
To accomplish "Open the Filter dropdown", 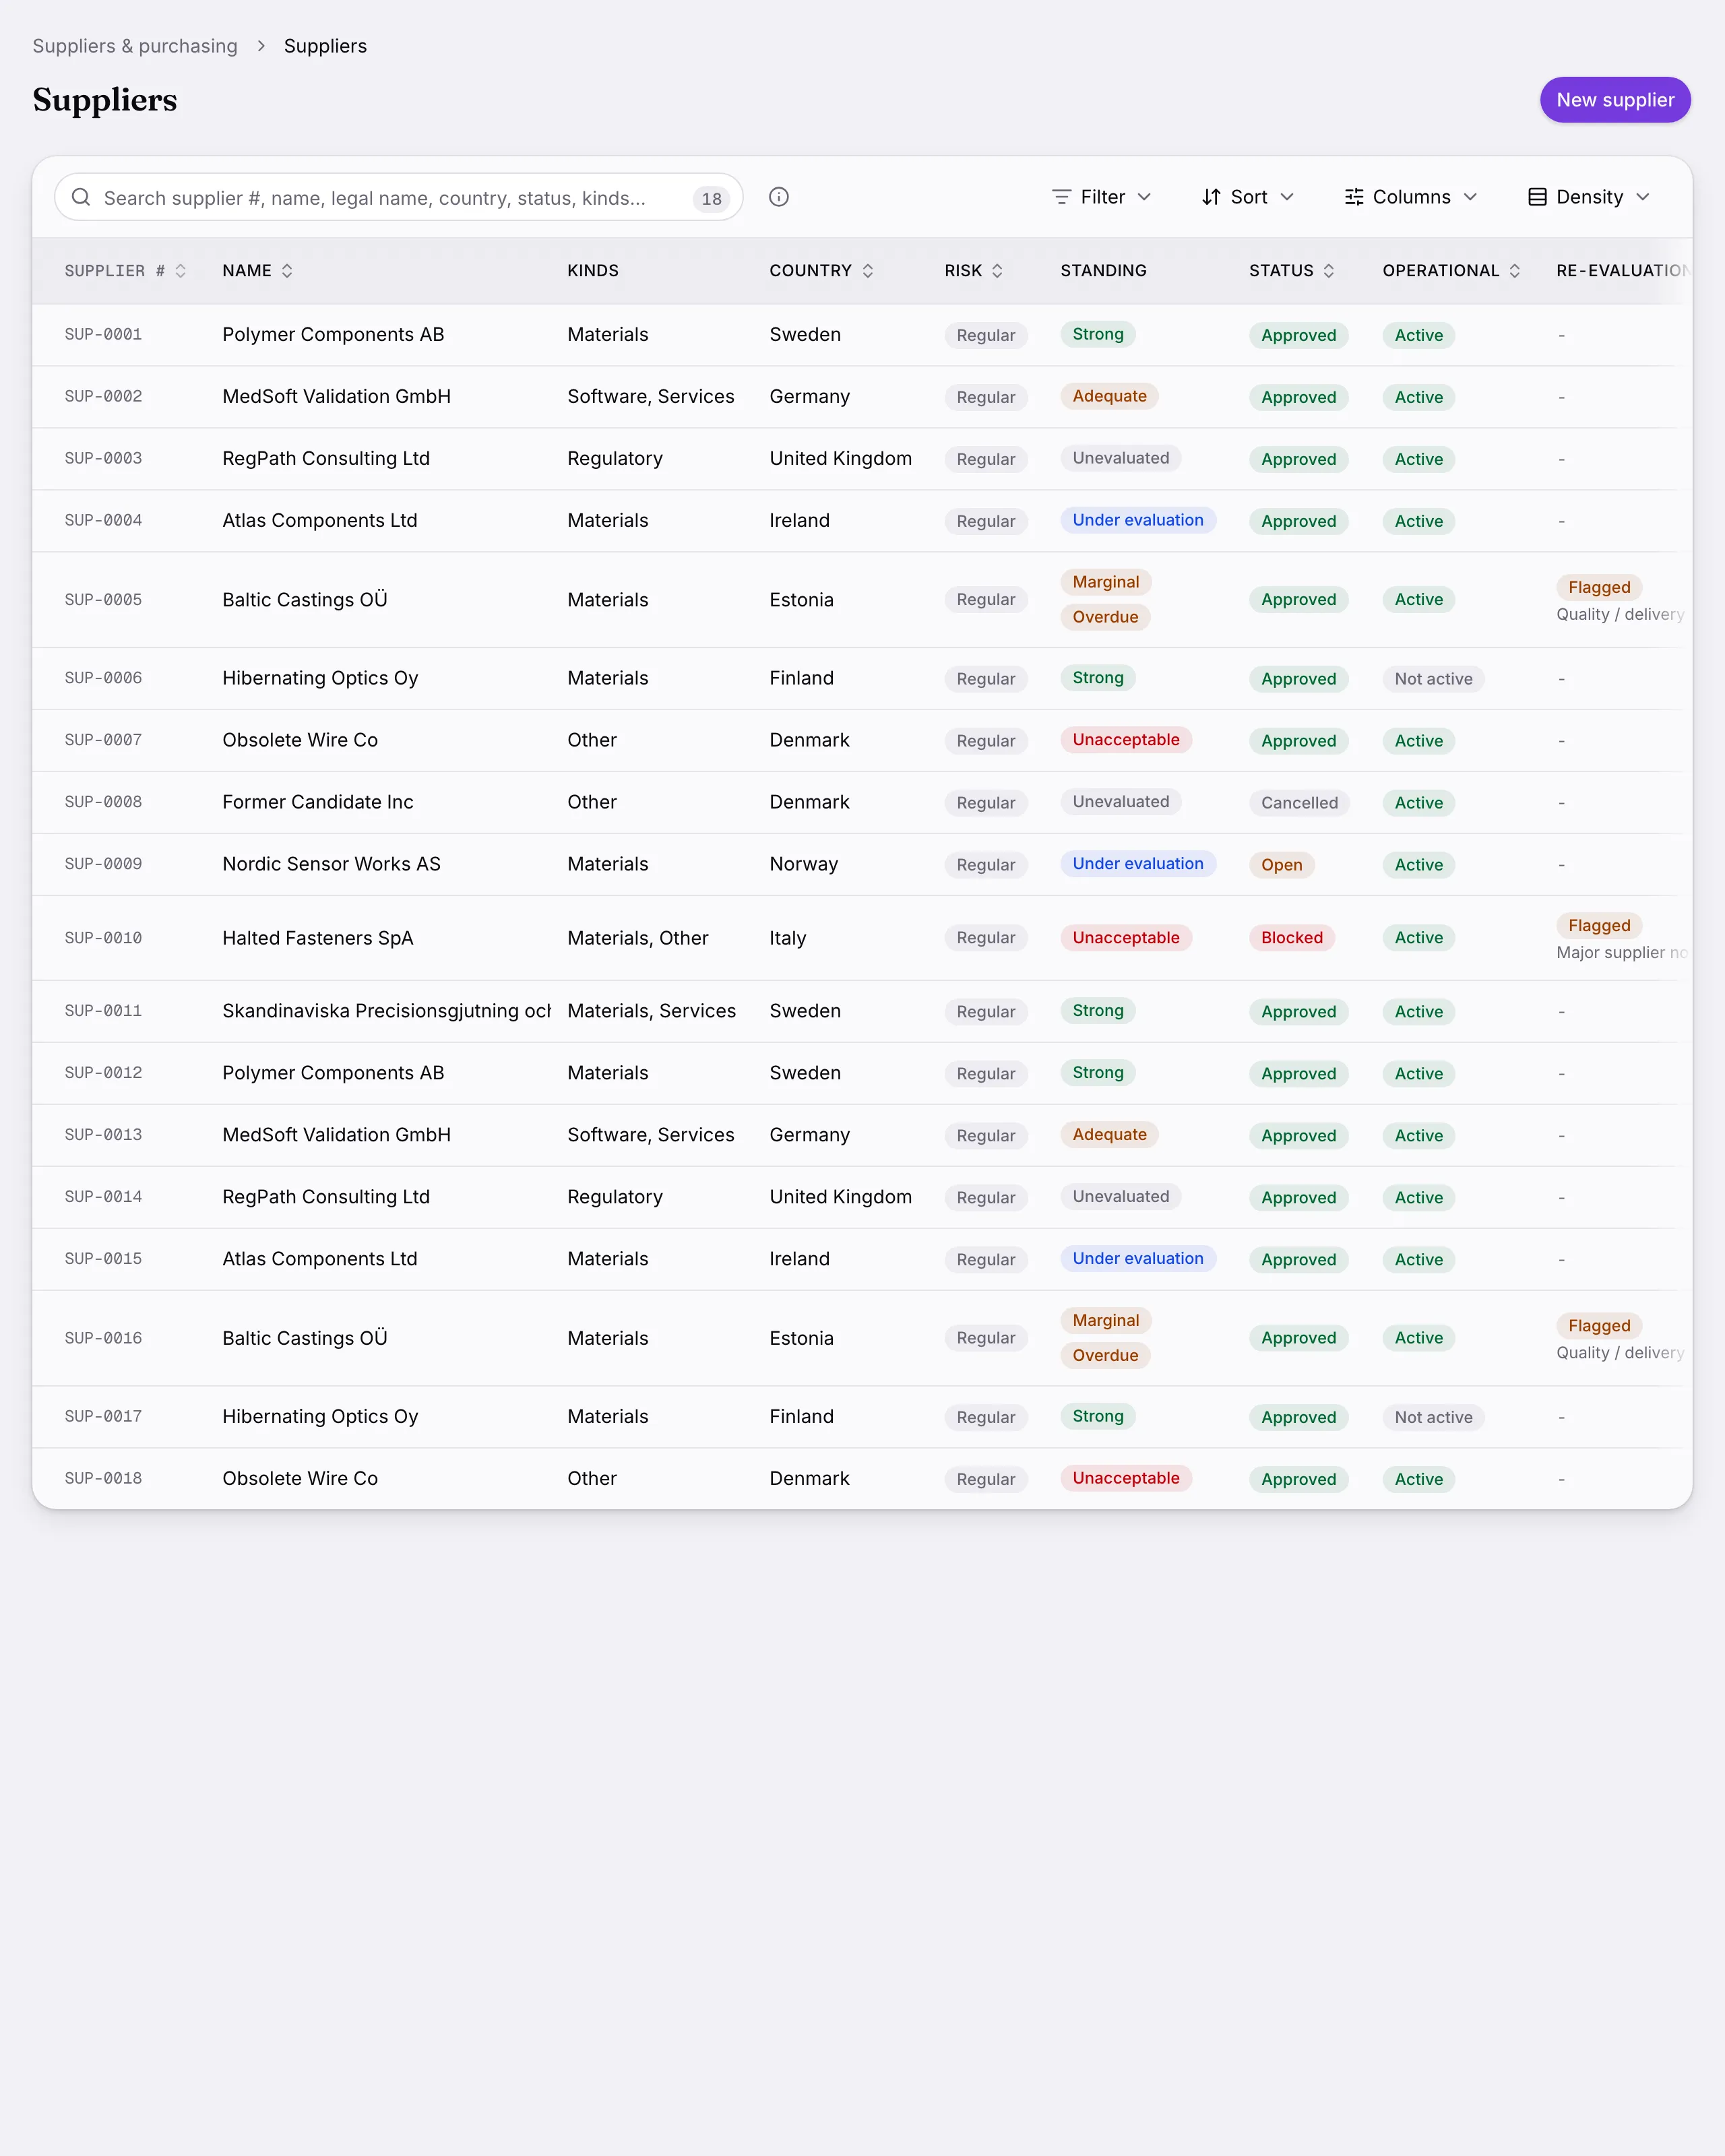I will [x=1101, y=197].
